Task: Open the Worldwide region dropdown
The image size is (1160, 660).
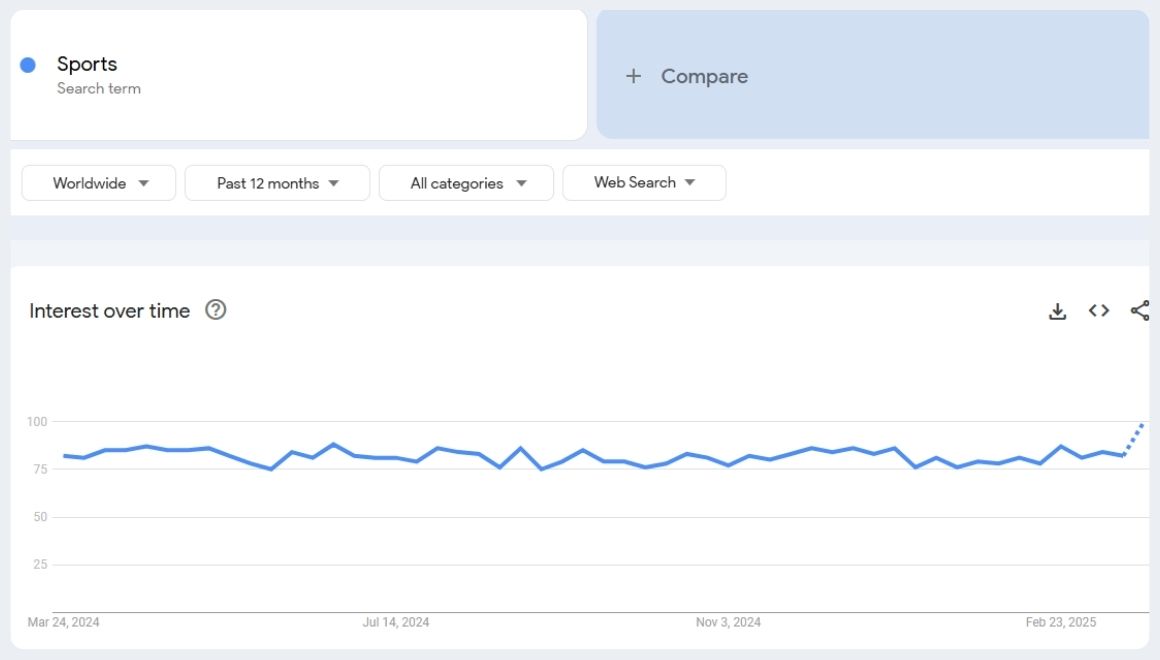Action: click(x=99, y=183)
